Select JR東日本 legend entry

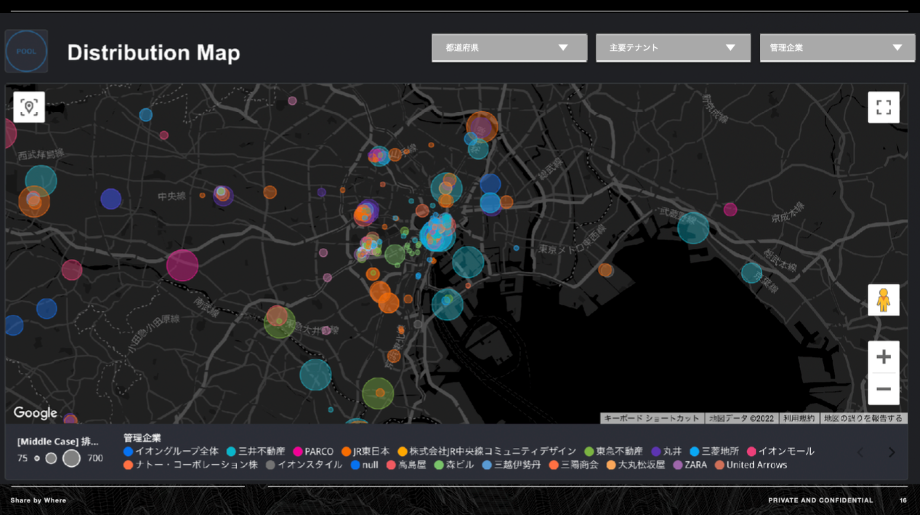365,451
